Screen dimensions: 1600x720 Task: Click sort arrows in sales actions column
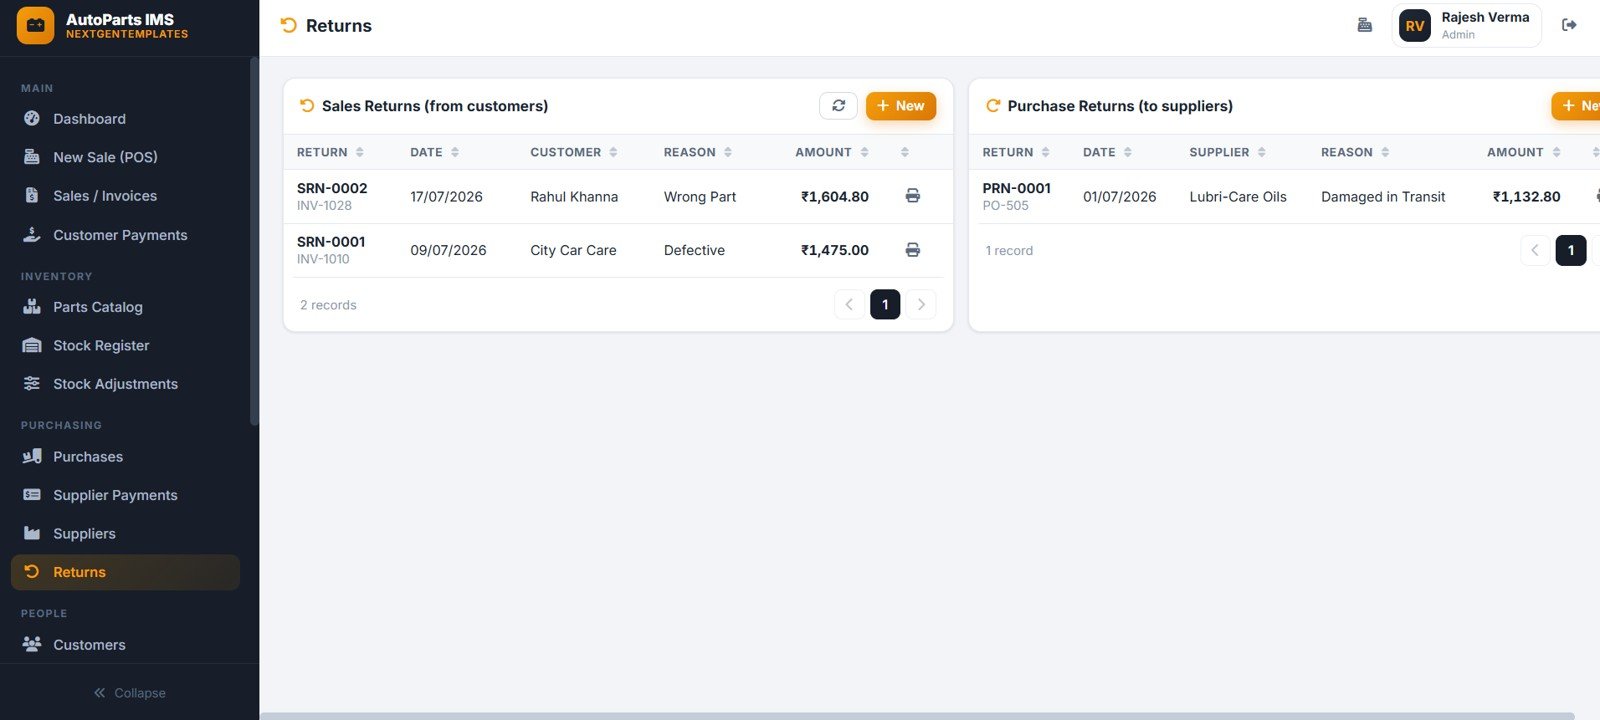pos(904,153)
